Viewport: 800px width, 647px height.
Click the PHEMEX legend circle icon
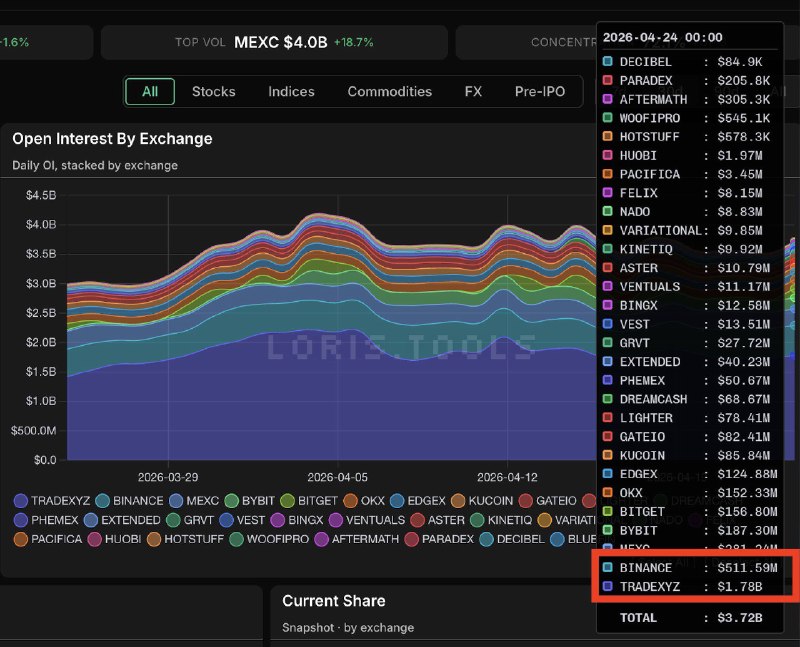(21, 520)
